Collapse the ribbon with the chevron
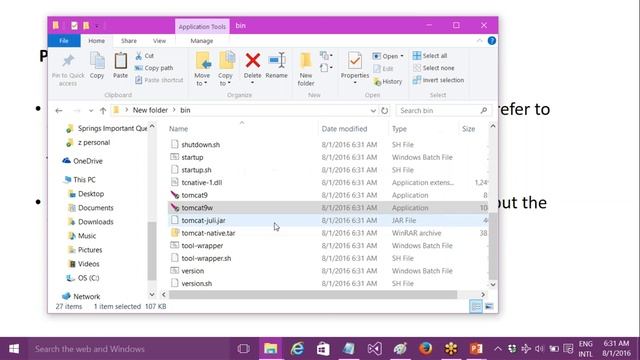The image size is (640, 360). click(x=480, y=41)
